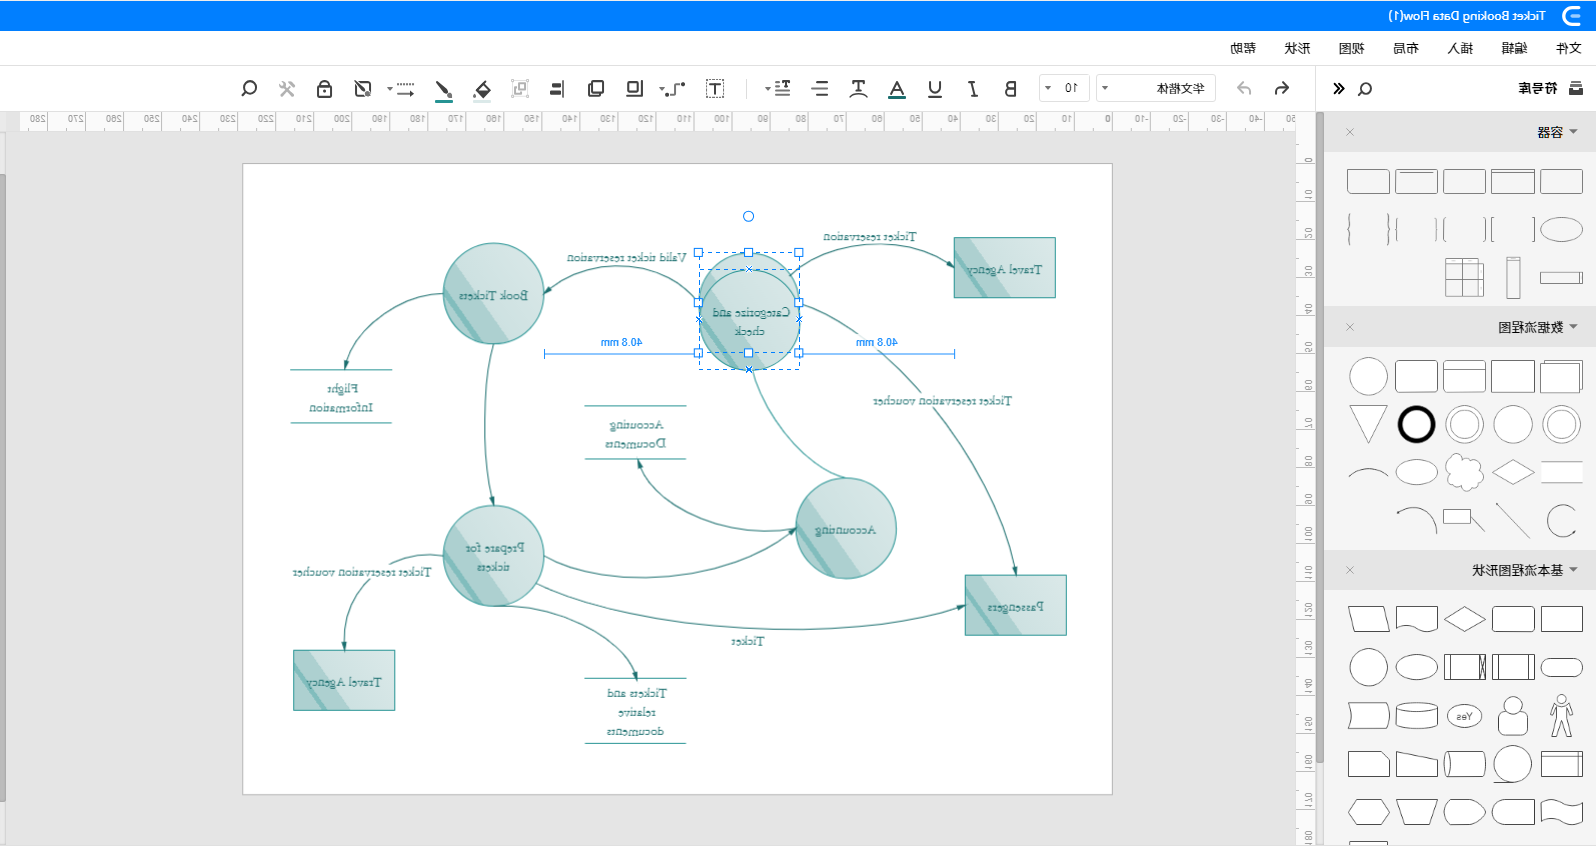Open the 帮助 menu
The height and width of the screenshot is (846, 1596).
tap(1243, 48)
